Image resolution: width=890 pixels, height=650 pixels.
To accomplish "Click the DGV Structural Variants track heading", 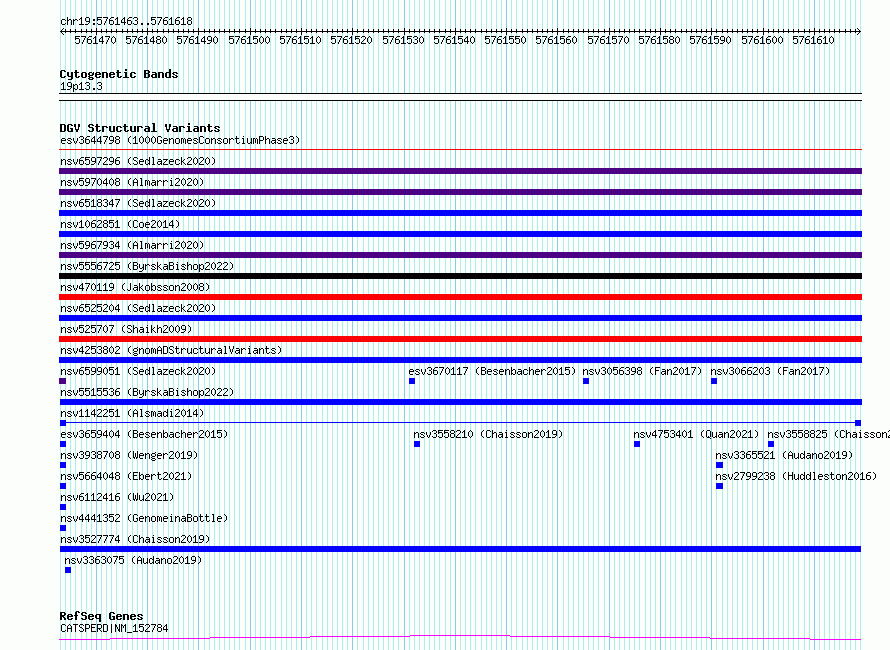I will pyautogui.click(x=140, y=128).
